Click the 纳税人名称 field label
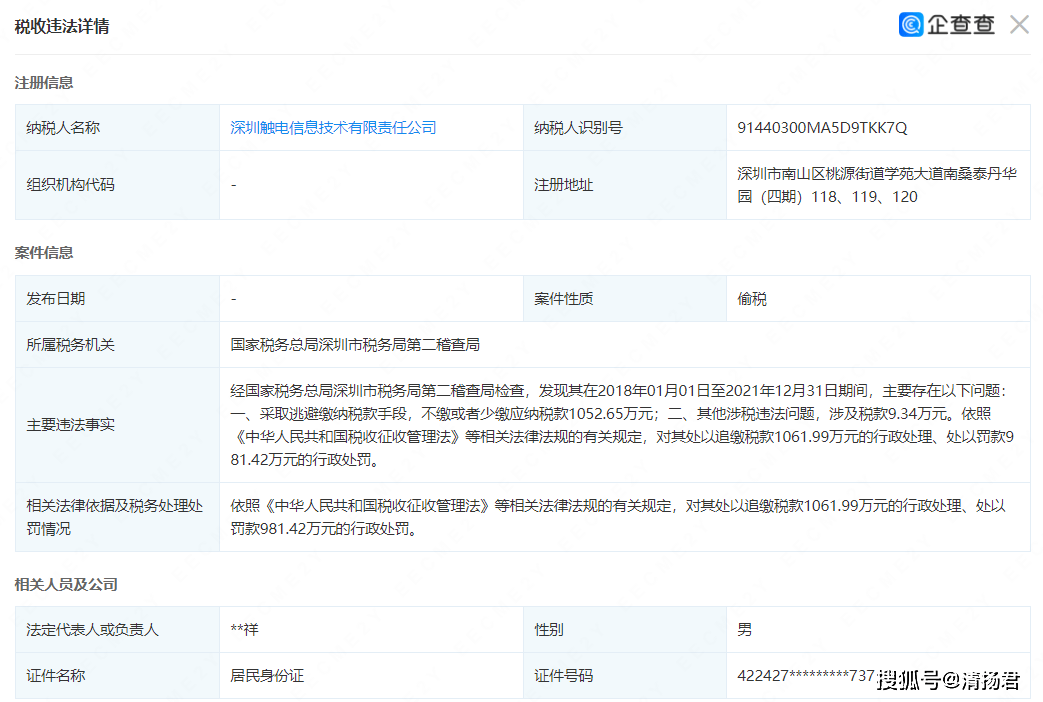1043x702 pixels. [x=63, y=128]
